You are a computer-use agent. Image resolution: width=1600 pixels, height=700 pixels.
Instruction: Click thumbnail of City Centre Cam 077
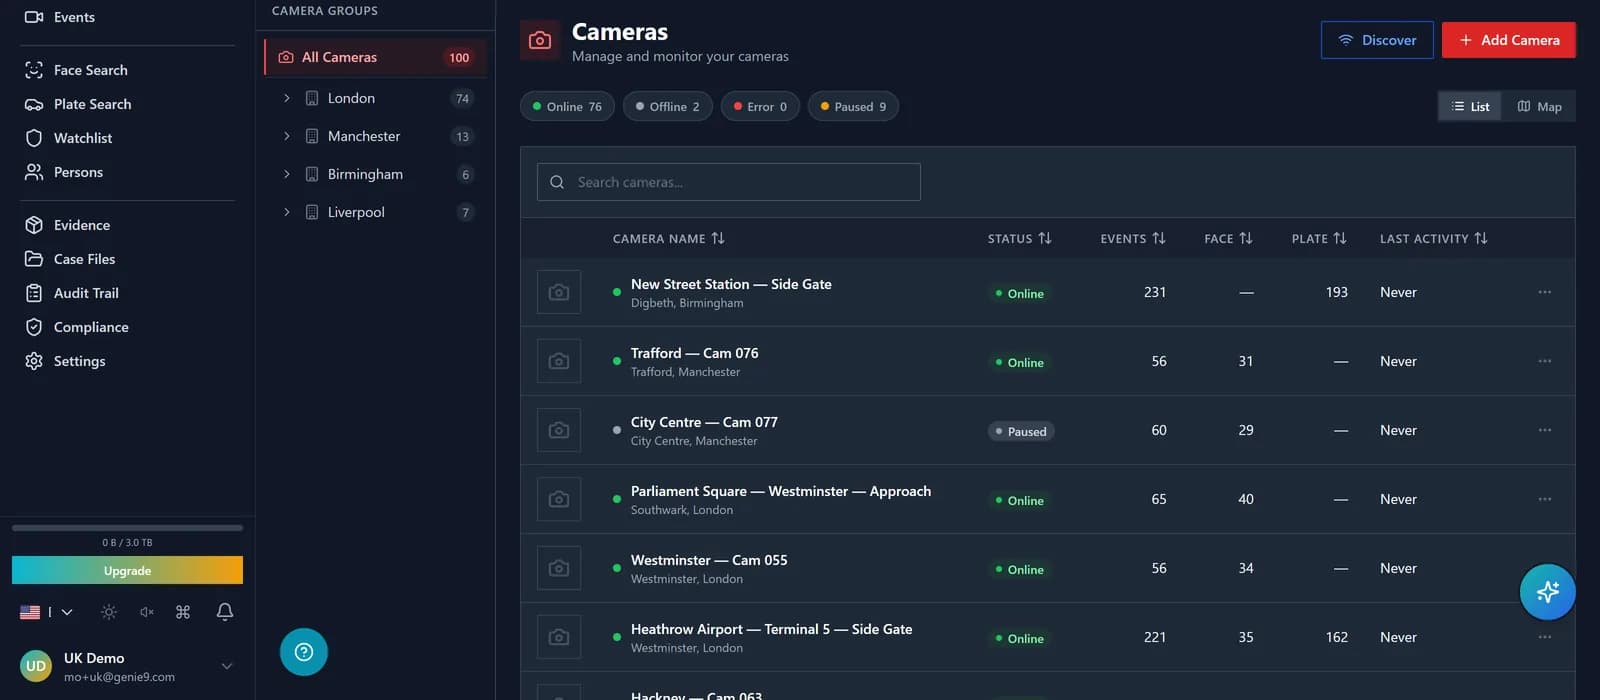click(x=559, y=430)
